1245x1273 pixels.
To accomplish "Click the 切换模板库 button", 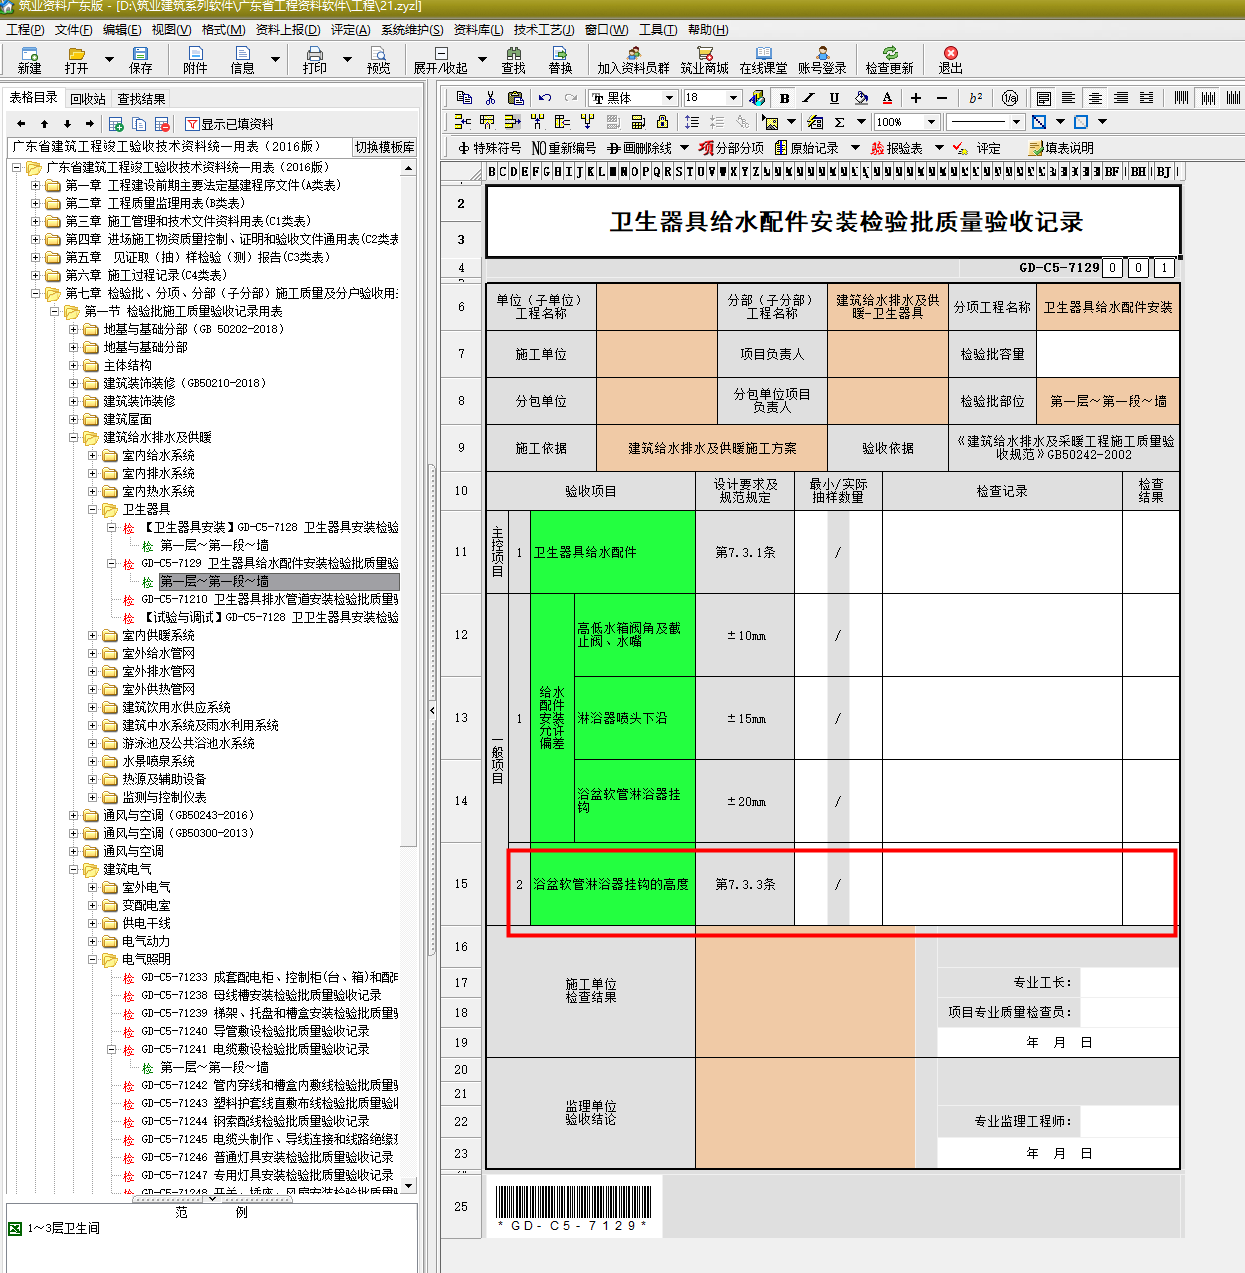I will (384, 147).
